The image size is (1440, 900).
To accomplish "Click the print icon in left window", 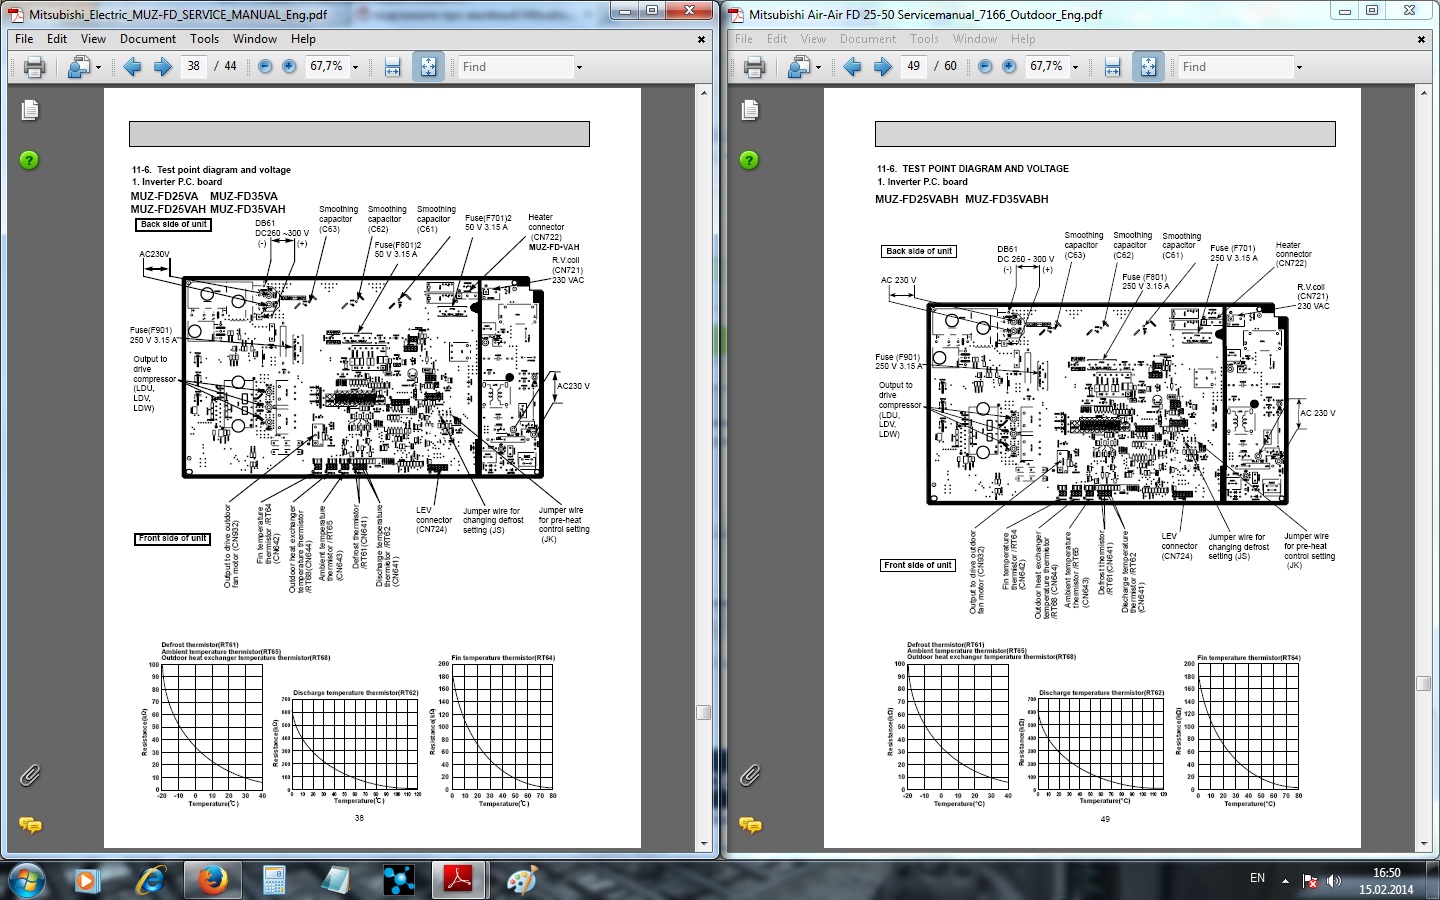I will point(34,67).
